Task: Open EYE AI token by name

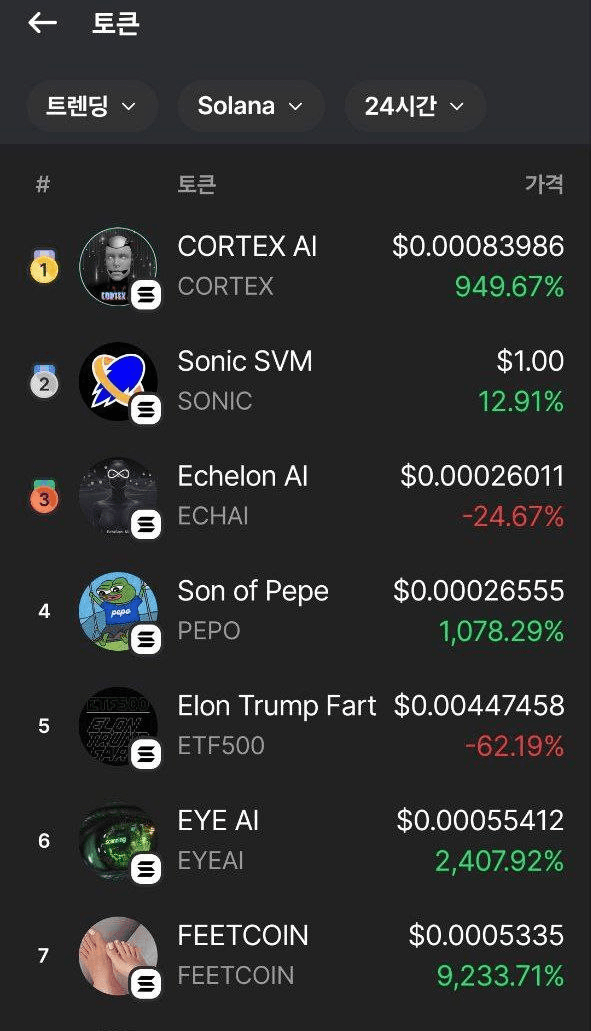Action: [218, 821]
